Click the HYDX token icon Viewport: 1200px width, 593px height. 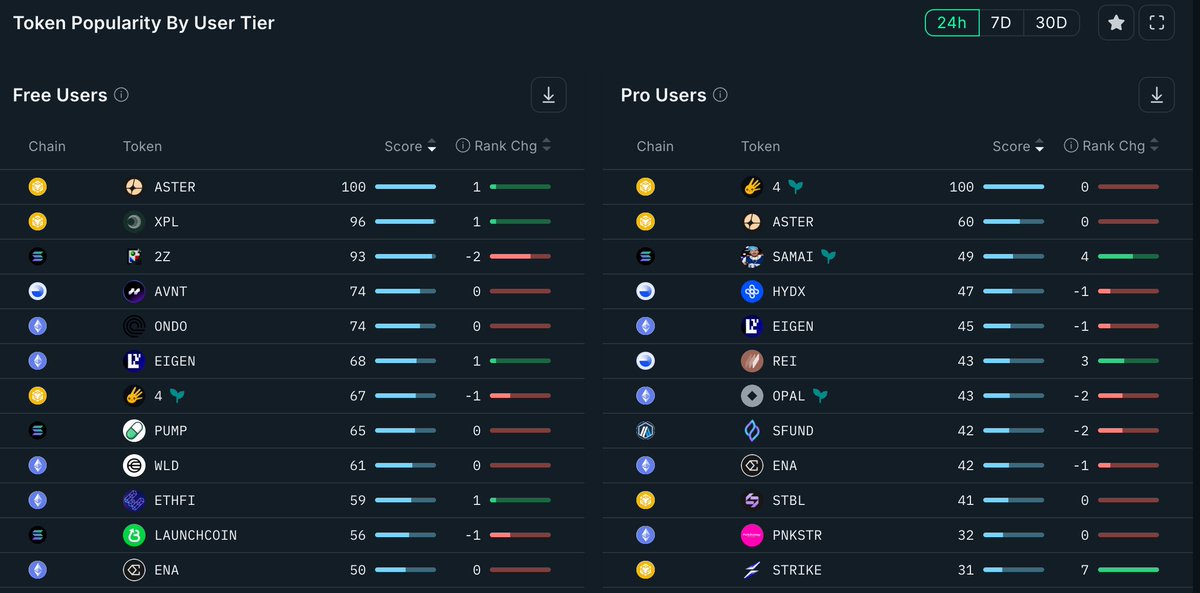753,291
